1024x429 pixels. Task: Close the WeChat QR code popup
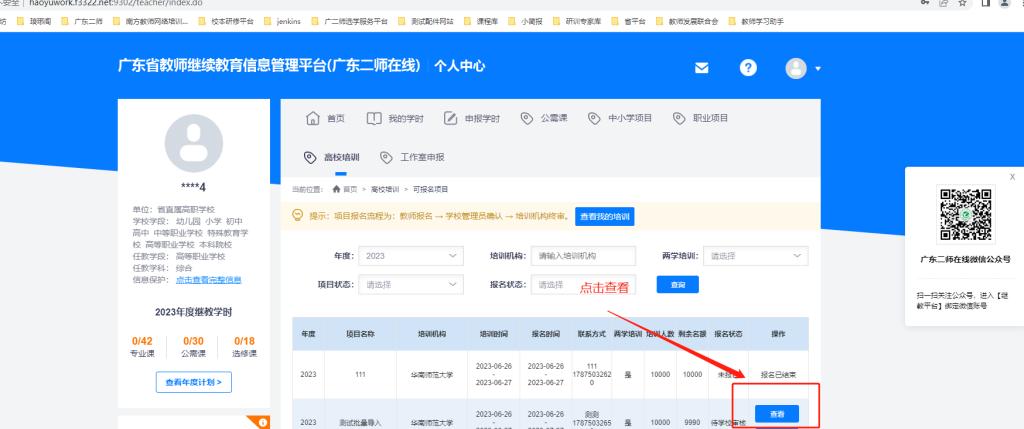coord(1011,177)
